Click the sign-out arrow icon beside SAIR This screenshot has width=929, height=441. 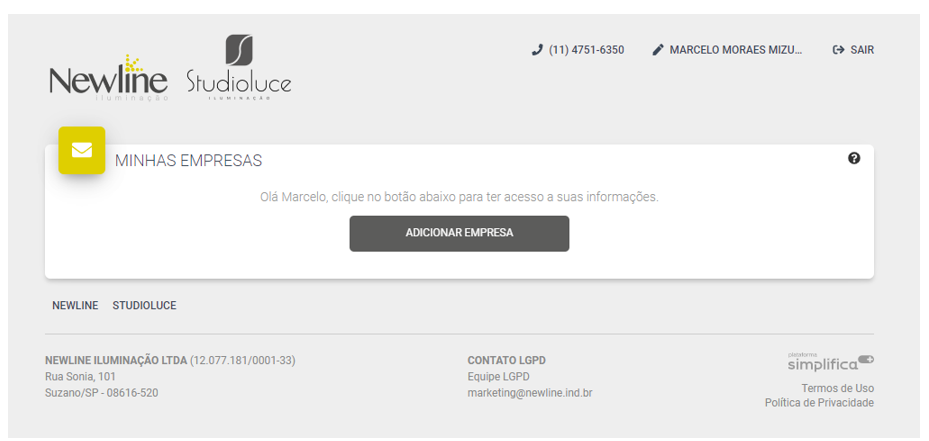pos(838,50)
